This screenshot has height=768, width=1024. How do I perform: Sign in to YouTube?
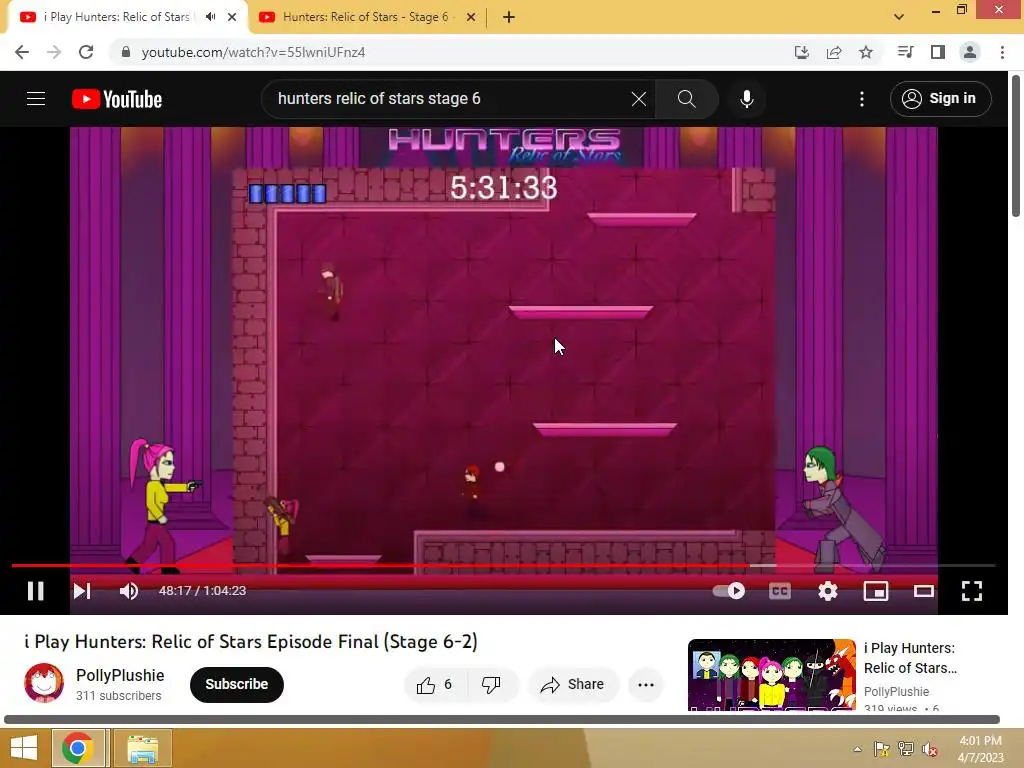[940, 99]
